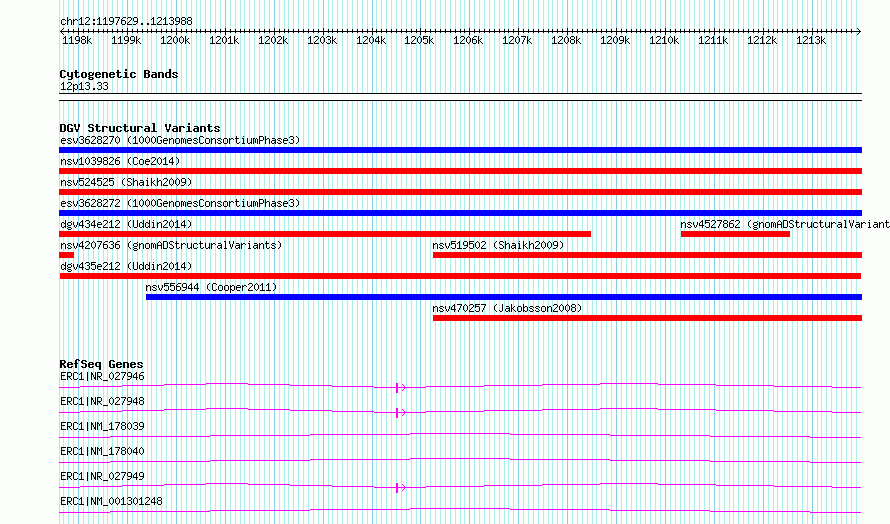Open the ERC1|NR_027949 transcript label
The width and height of the screenshot is (890, 524).
click(102, 476)
